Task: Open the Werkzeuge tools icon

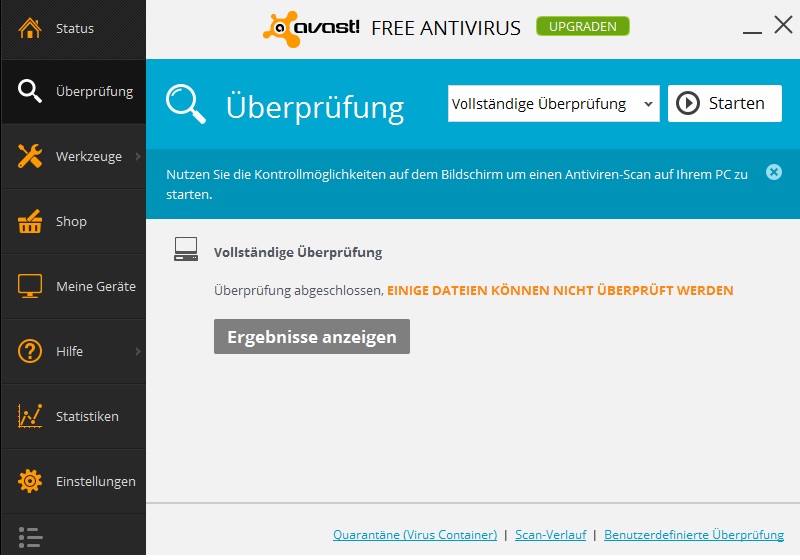Action: (30, 156)
